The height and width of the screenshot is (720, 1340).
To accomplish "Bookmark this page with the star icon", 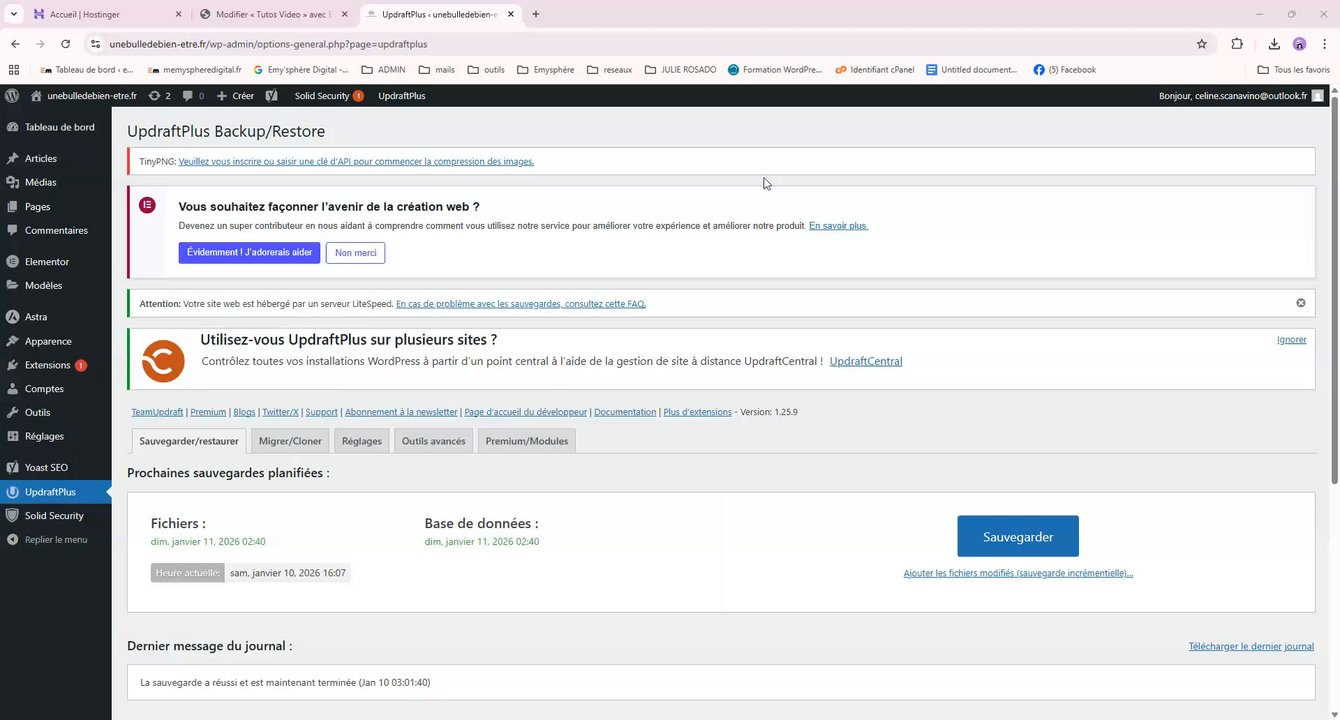I will point(1202,44).
